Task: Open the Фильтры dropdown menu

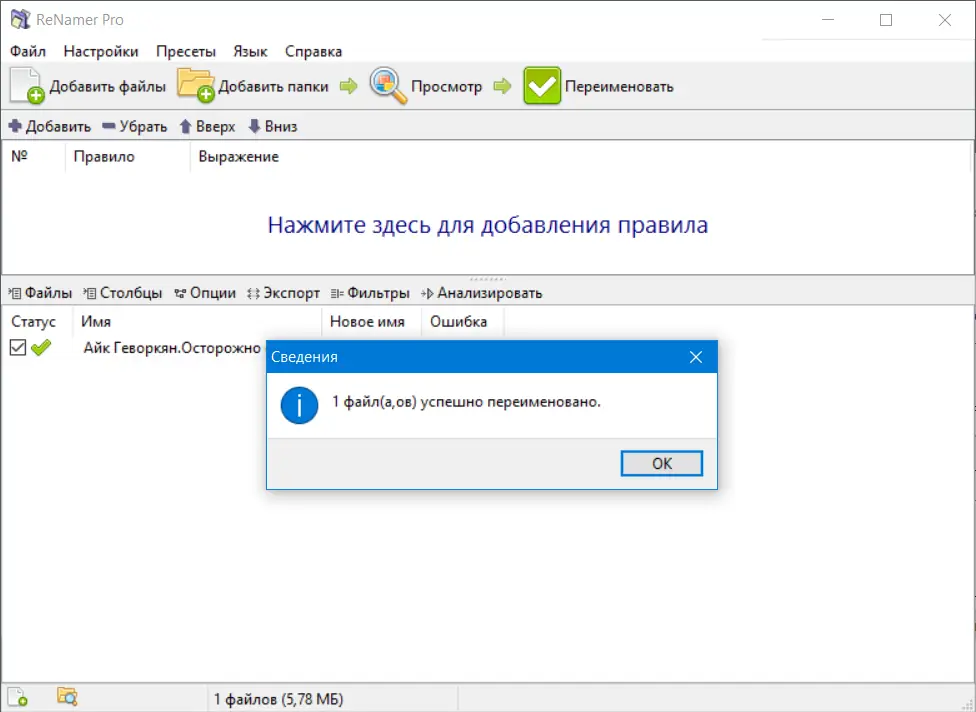Action: coord(371,293)
